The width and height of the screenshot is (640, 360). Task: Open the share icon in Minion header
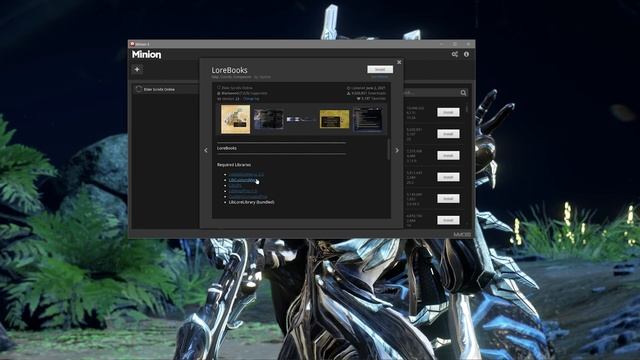(x=455, y=54)
